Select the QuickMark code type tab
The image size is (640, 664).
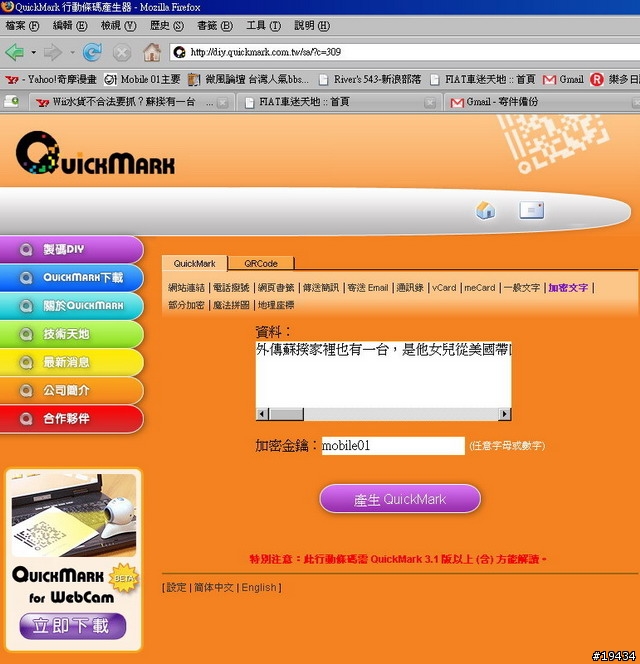coord(194,263)
